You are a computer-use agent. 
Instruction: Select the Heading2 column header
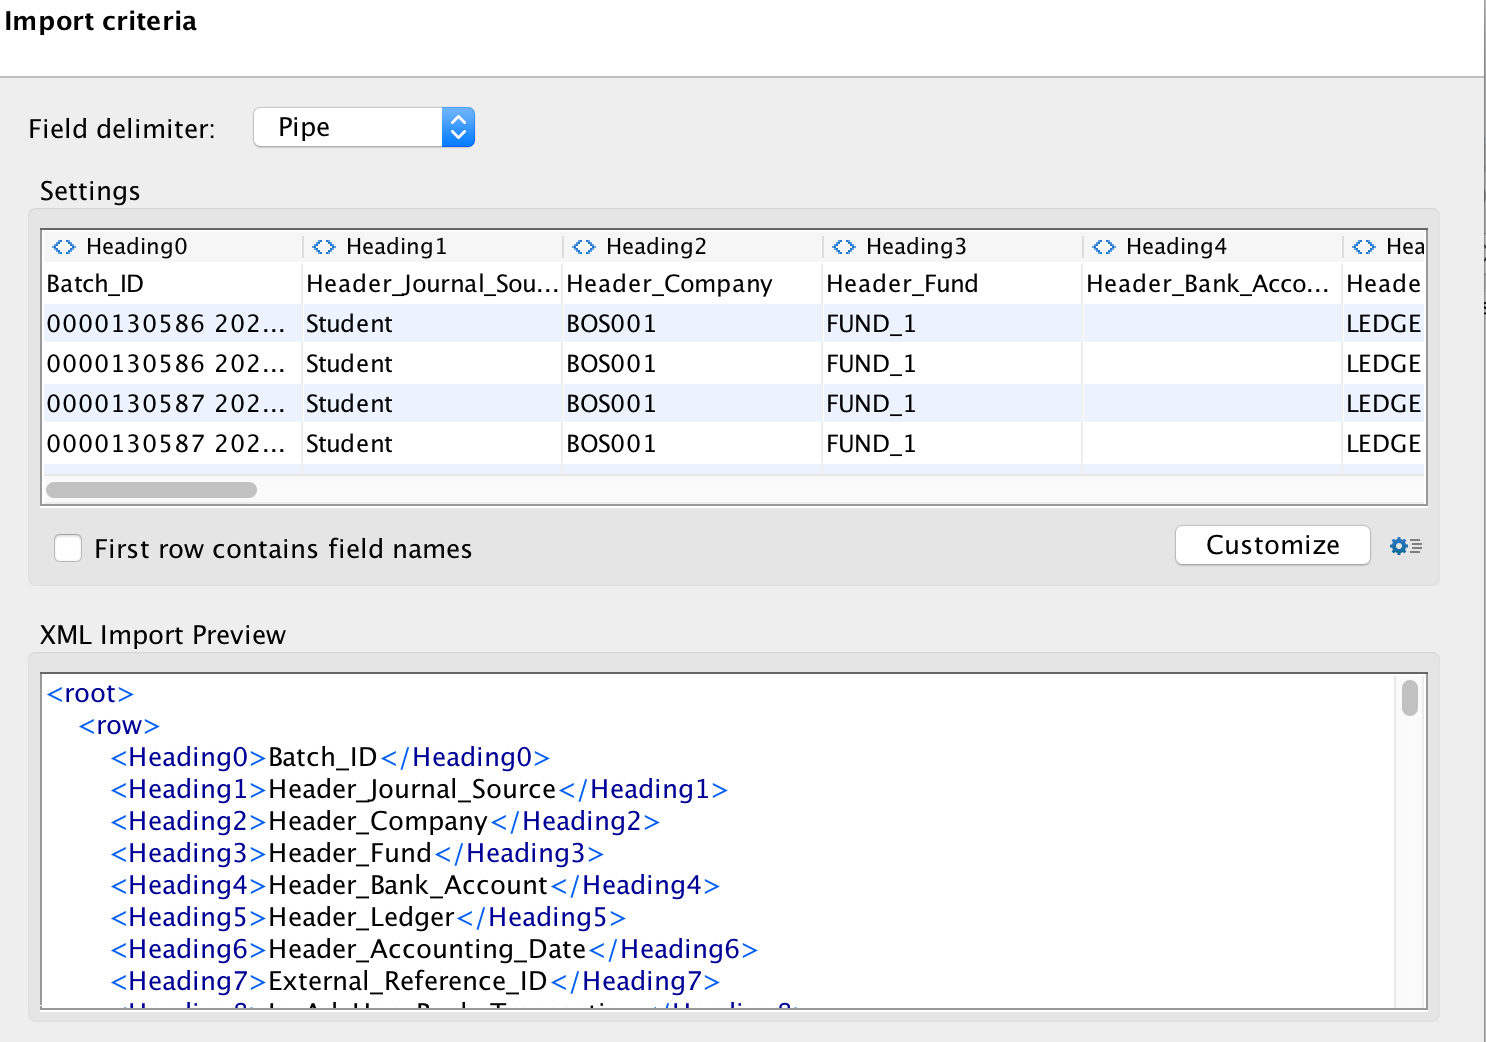pyautogui.click(x=692, y=247)
